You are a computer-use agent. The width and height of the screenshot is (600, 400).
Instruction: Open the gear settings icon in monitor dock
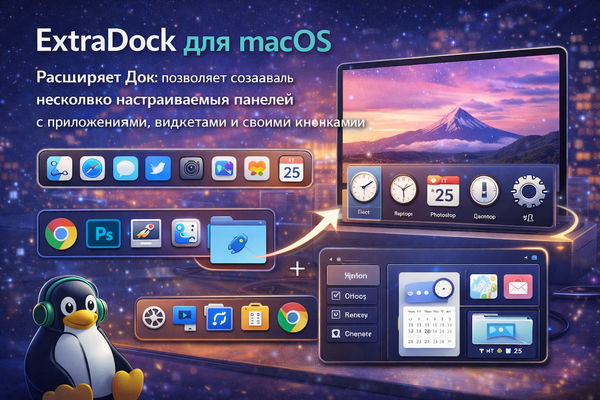[528, 192]
